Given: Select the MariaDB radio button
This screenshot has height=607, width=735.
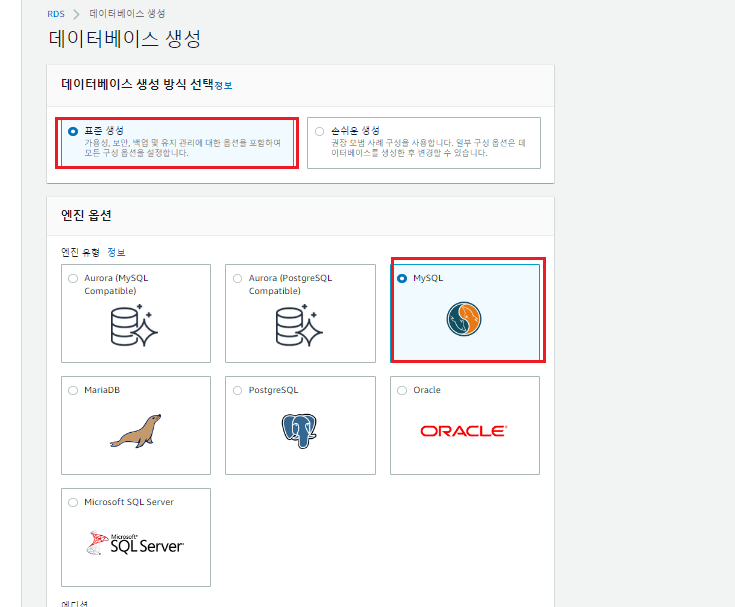Looking at the screenshot, I should (x=73, y=390).
